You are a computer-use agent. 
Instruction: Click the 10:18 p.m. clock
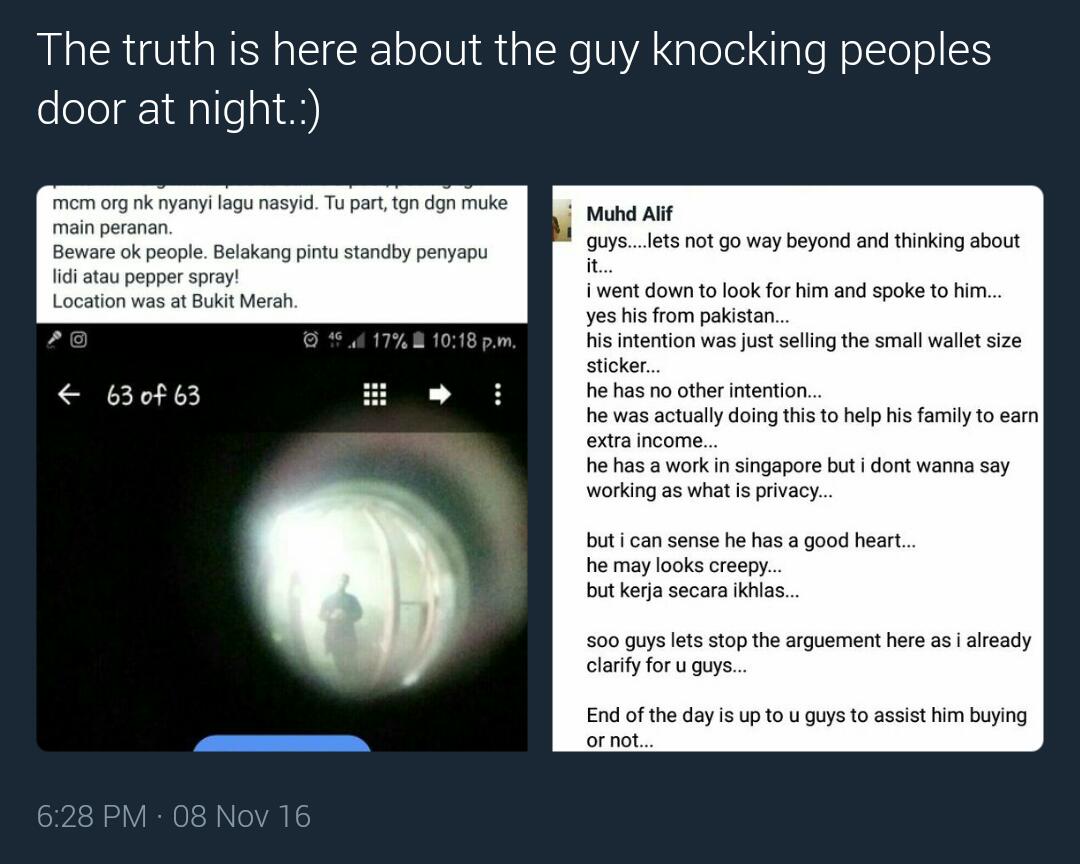coord(474,340)
